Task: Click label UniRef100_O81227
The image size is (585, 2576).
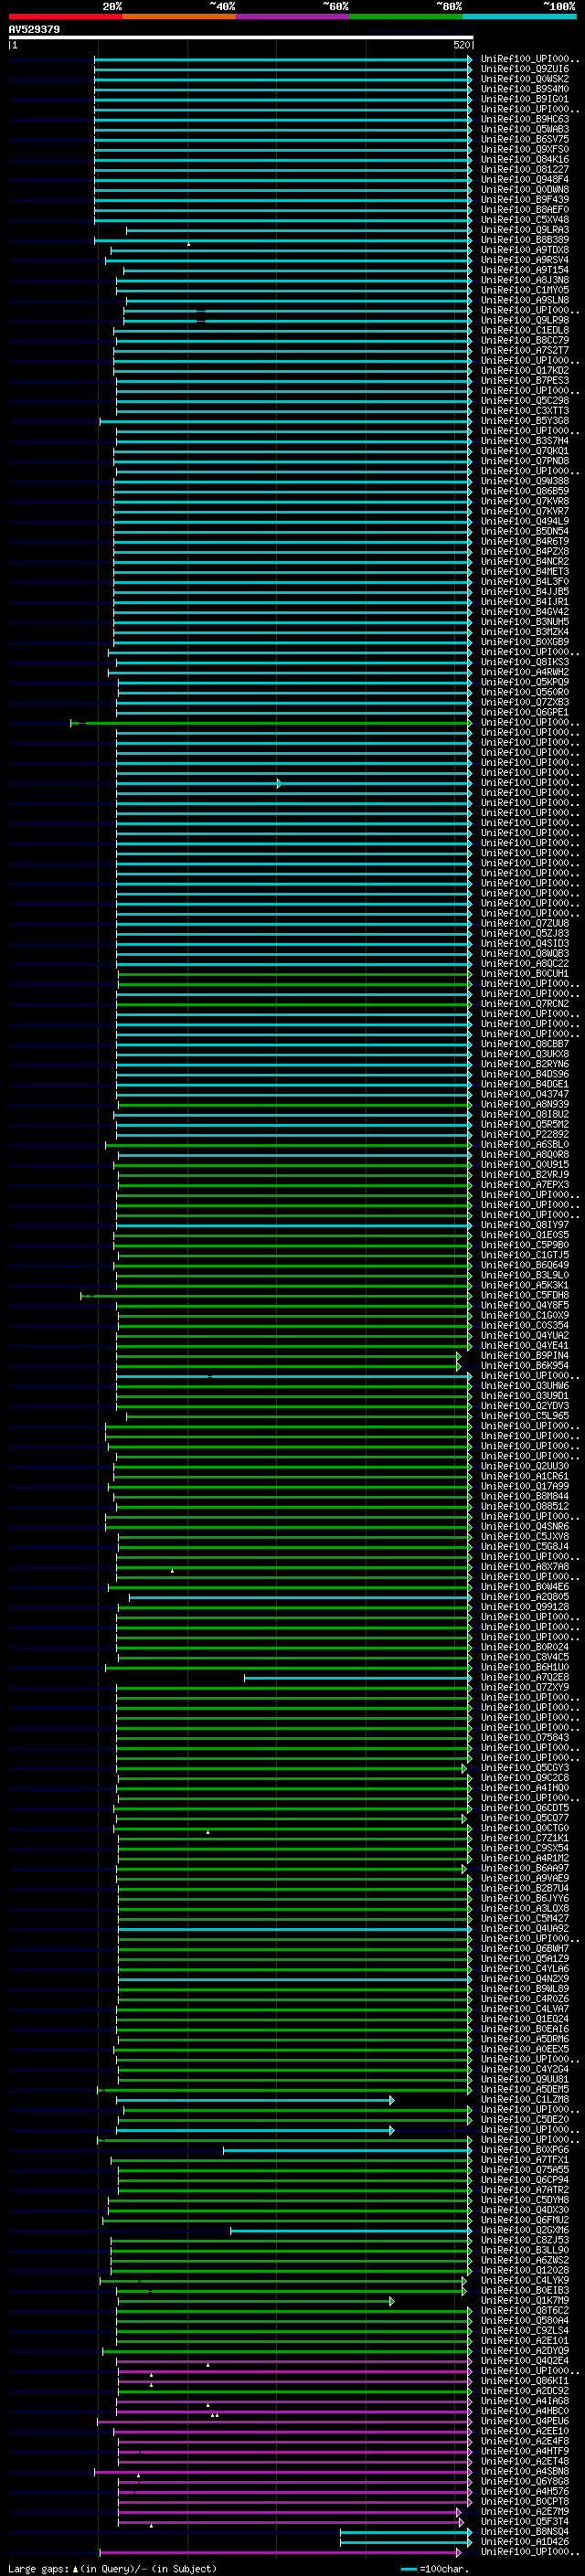Action: (525, 169)
